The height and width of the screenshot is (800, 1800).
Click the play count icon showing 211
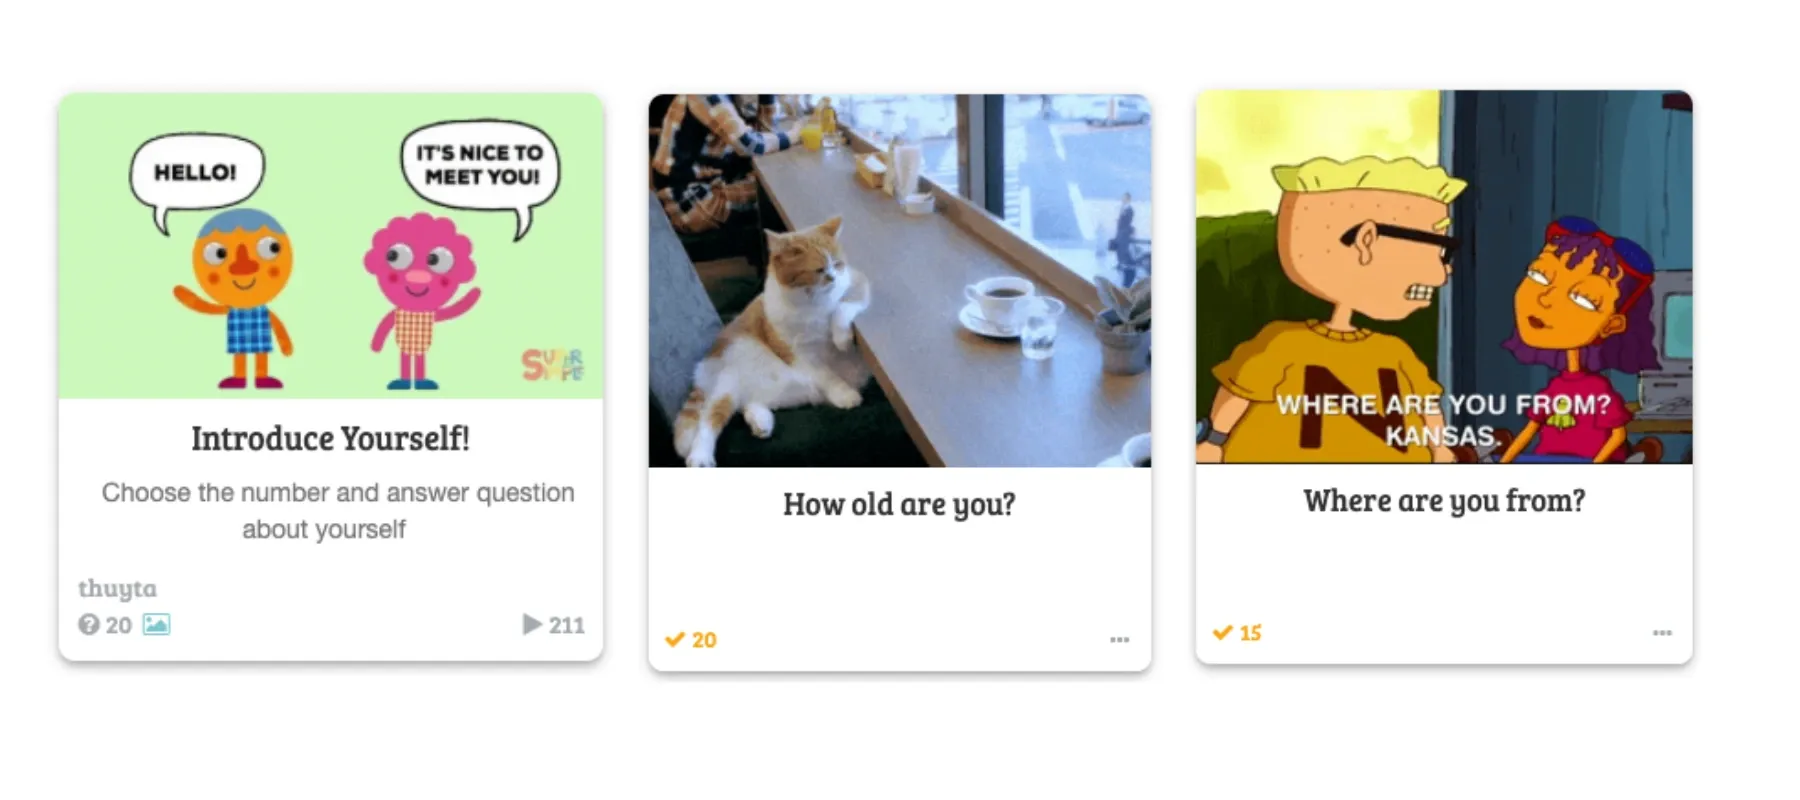click(532, 625)
